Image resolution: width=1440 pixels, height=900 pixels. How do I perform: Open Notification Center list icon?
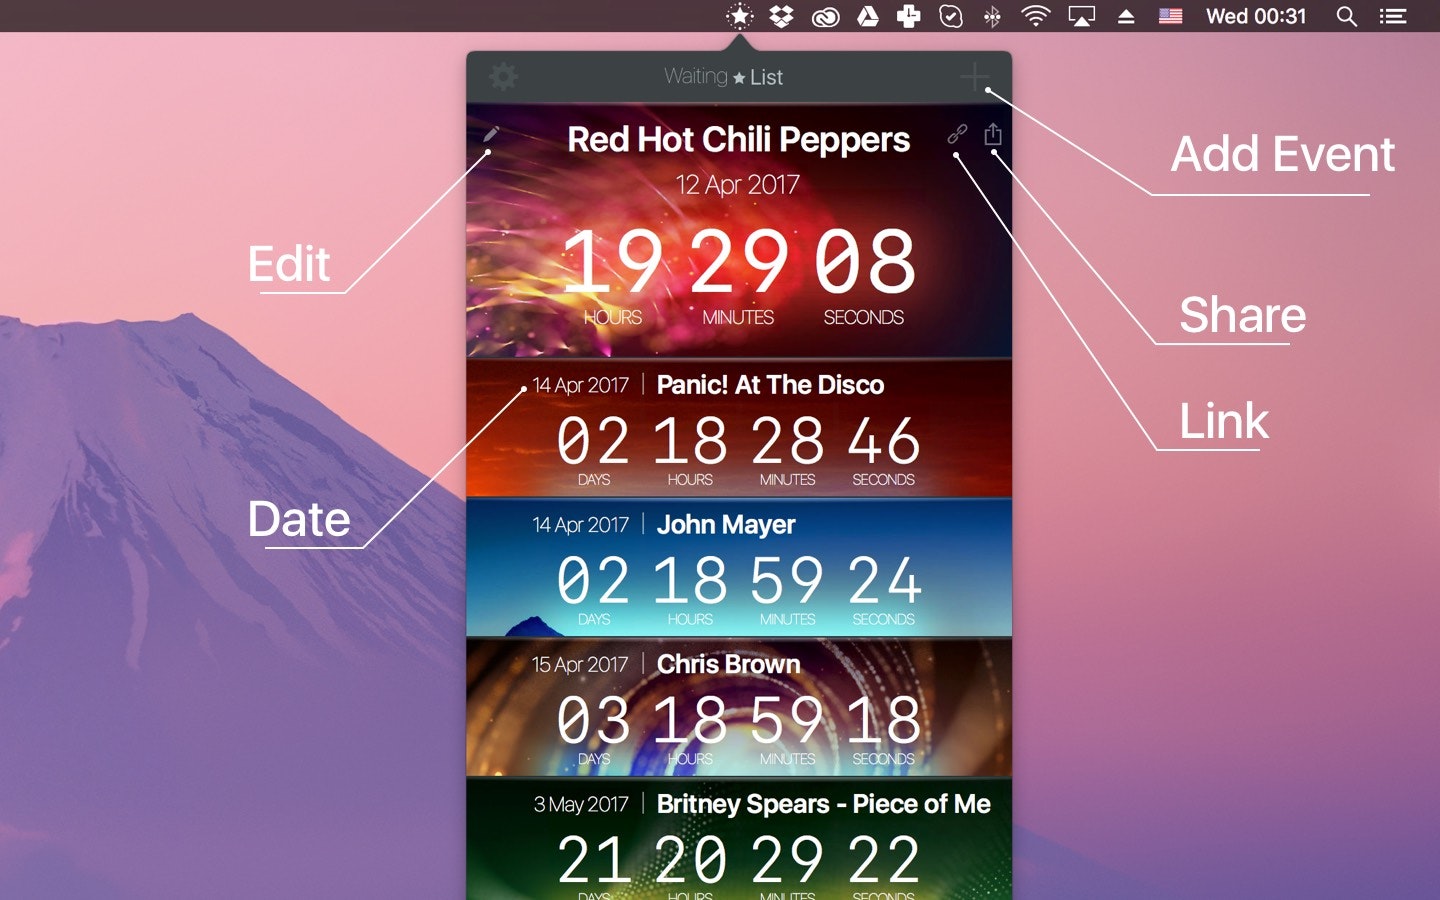coord(1393,16)
